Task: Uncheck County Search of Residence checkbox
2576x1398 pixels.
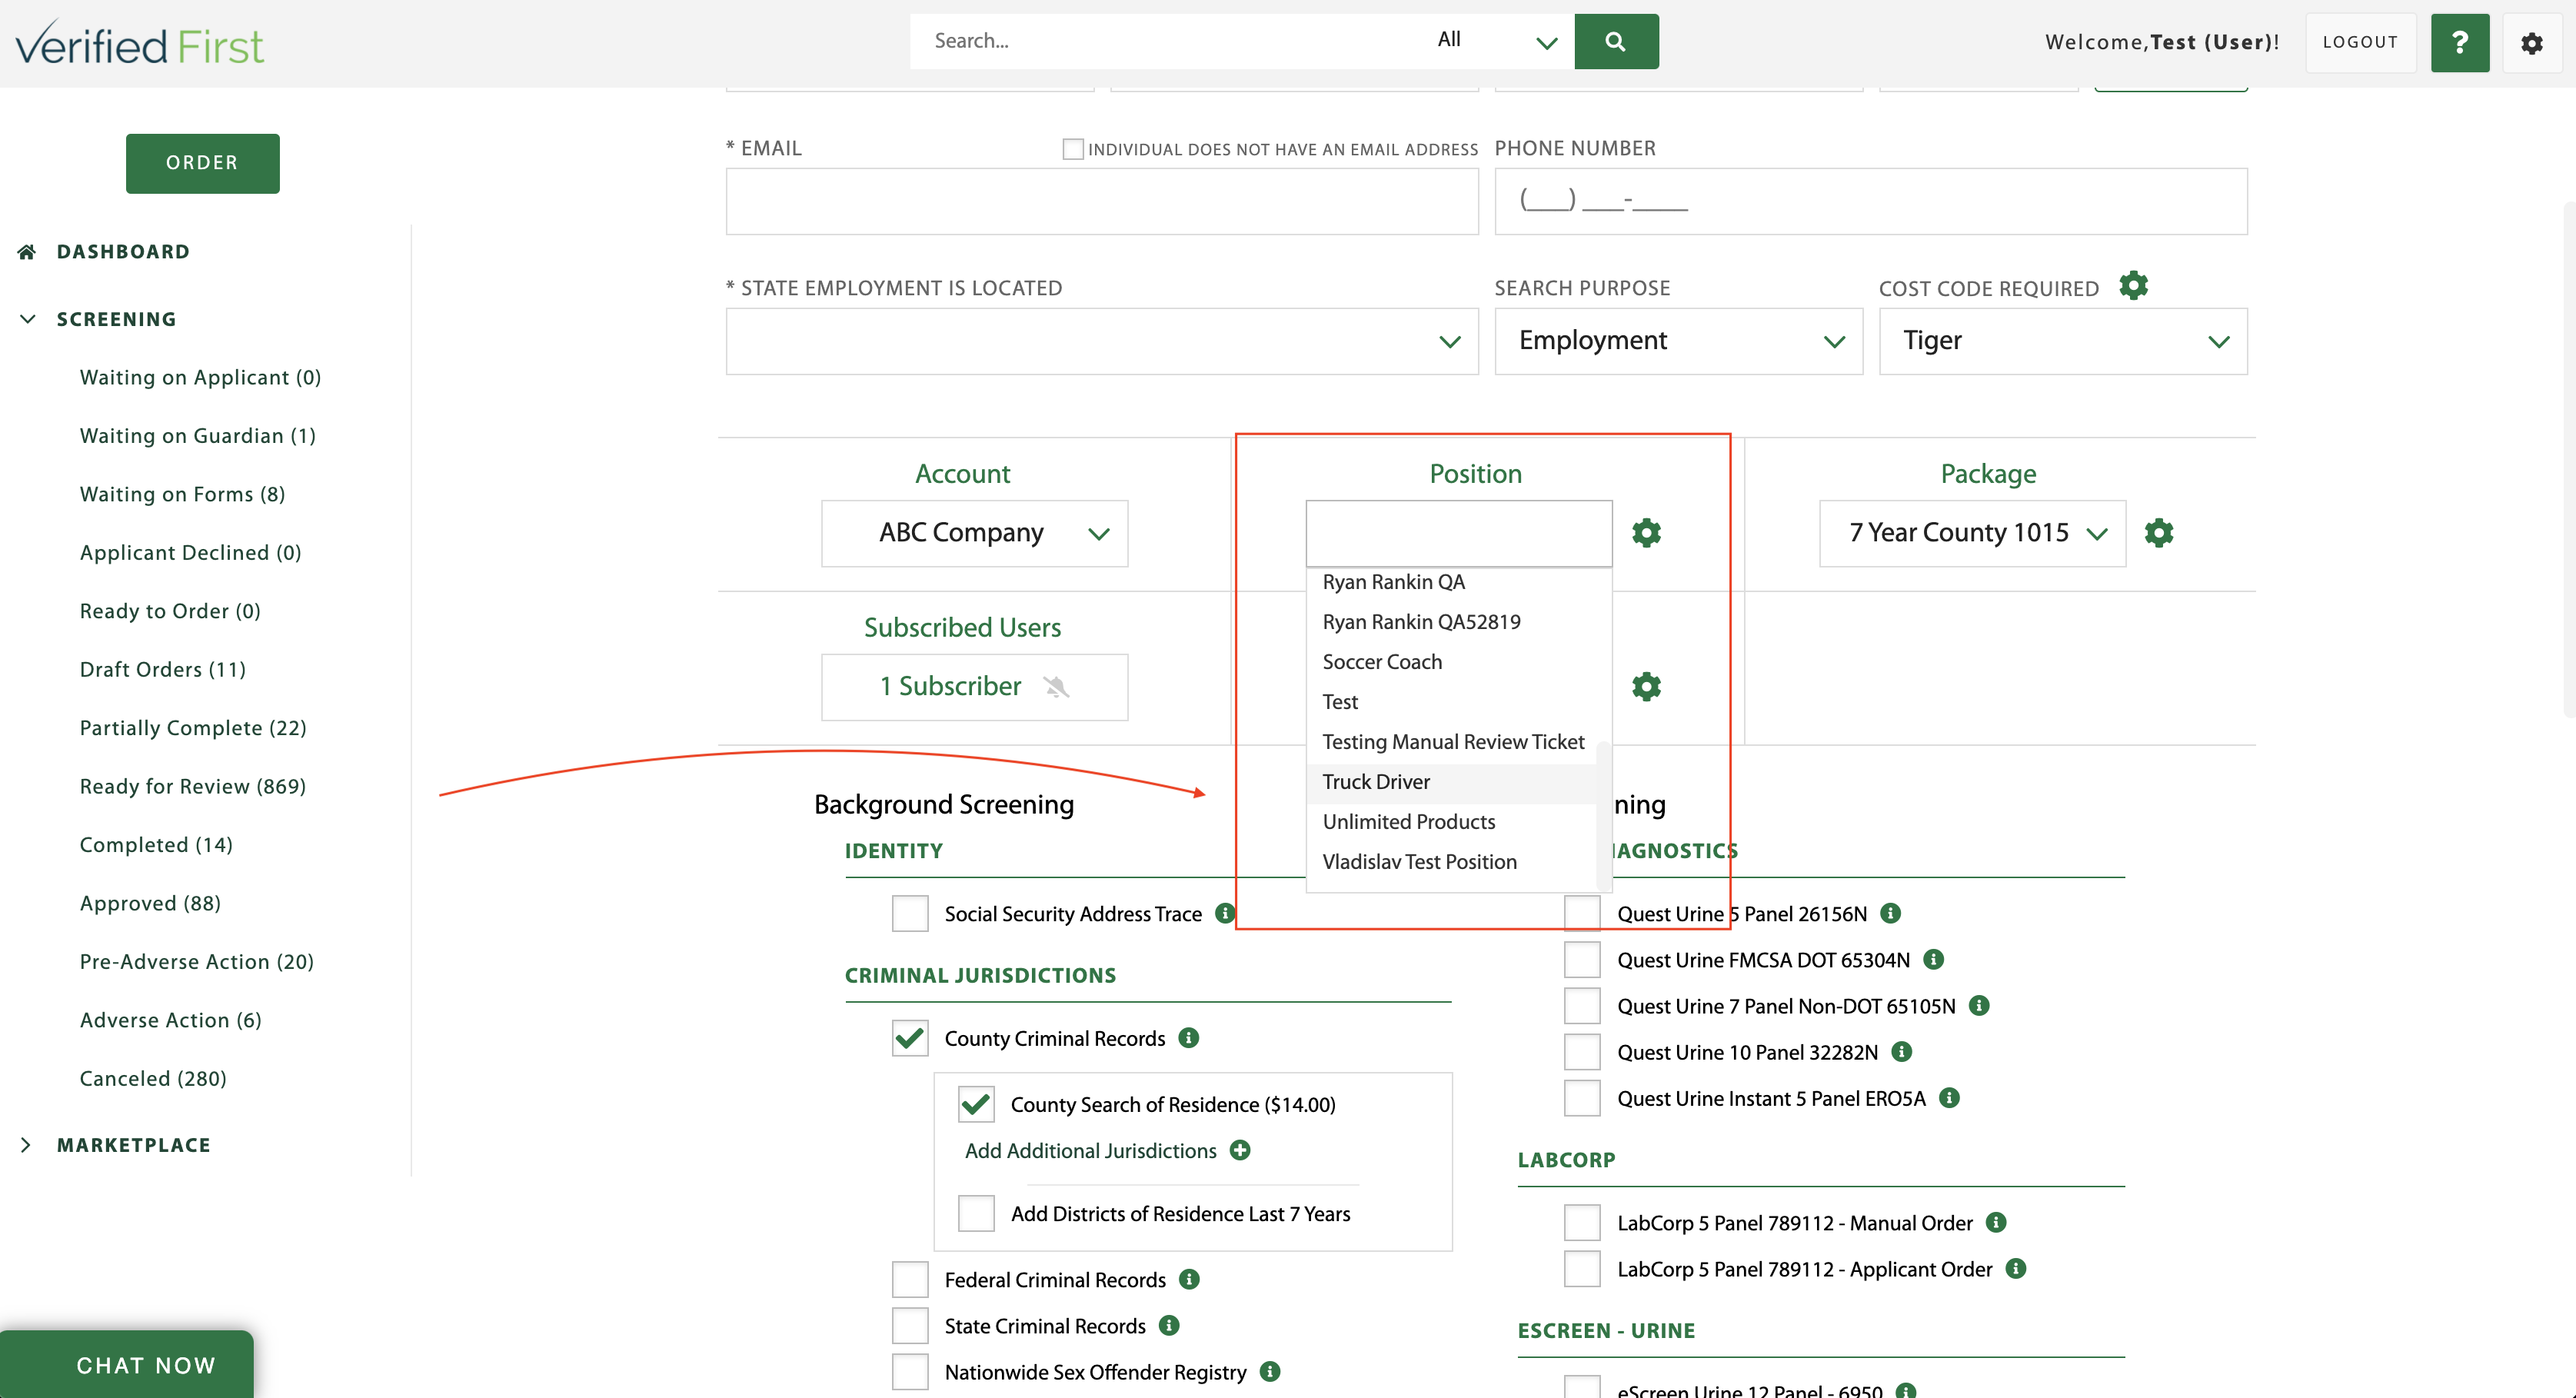Action: [x=976, y=1104]
